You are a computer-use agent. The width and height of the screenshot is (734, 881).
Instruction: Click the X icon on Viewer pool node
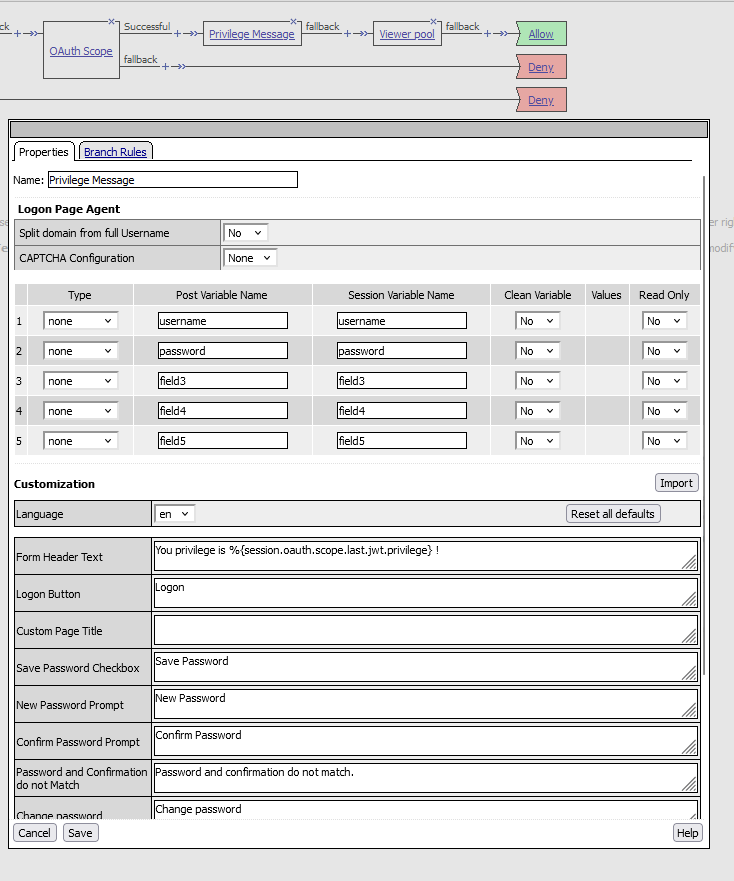(x=435, y=20)
